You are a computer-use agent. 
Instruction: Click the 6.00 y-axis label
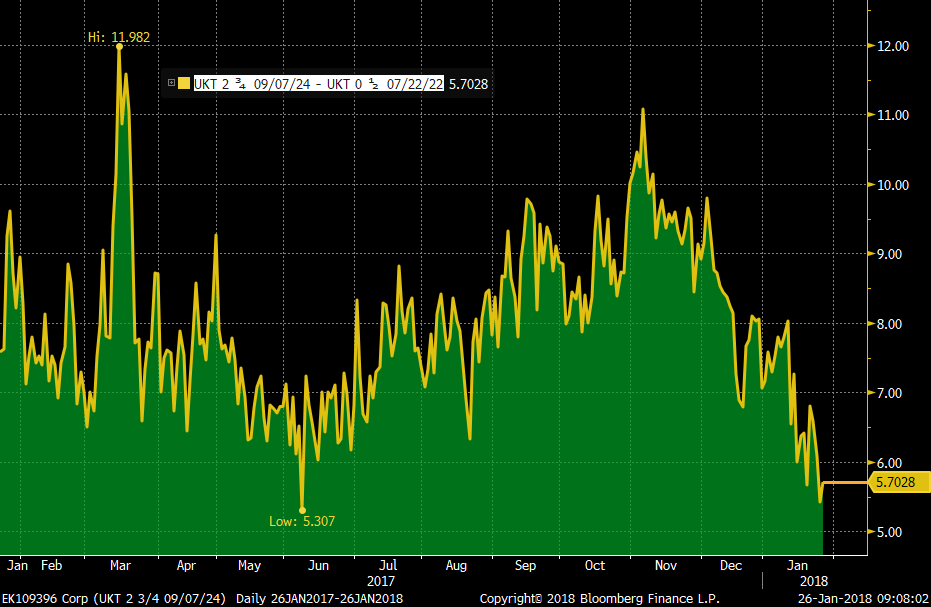(889, 463)
